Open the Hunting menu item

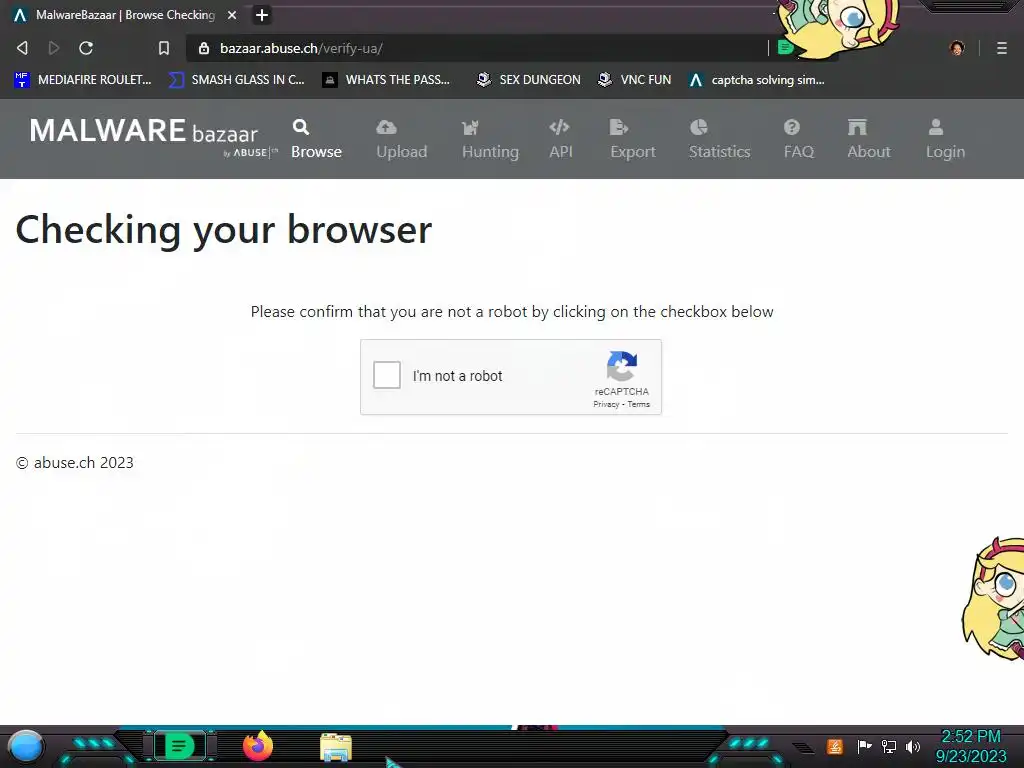[x=490, y=139]
